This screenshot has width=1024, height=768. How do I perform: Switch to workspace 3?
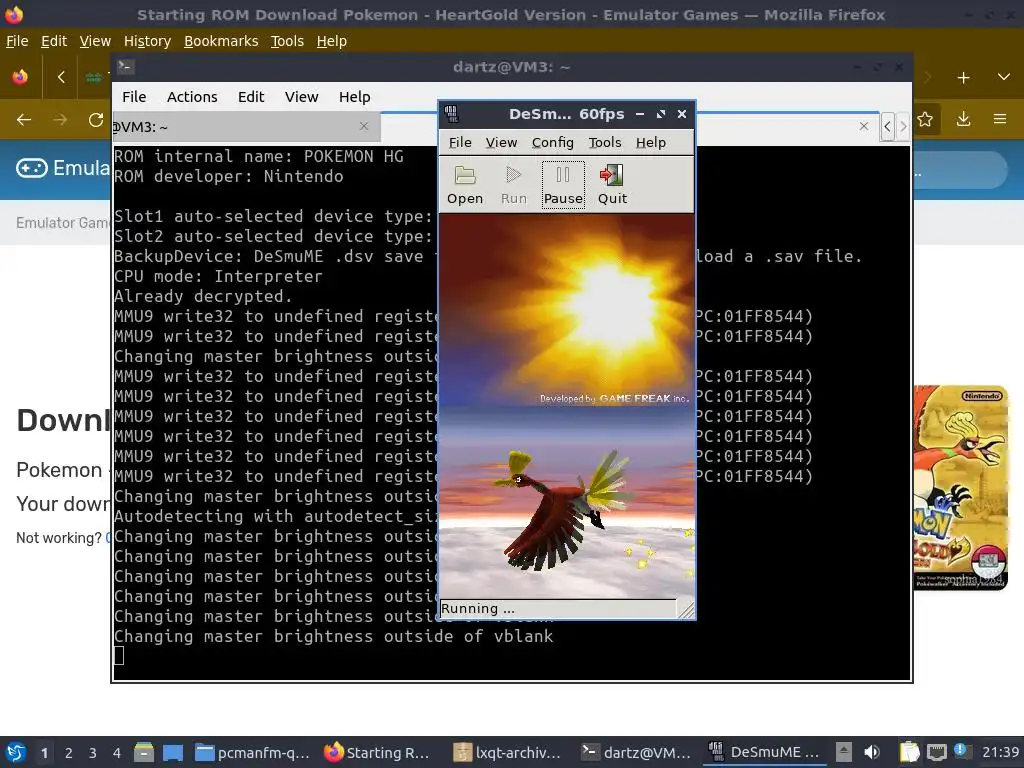(93, 753)
